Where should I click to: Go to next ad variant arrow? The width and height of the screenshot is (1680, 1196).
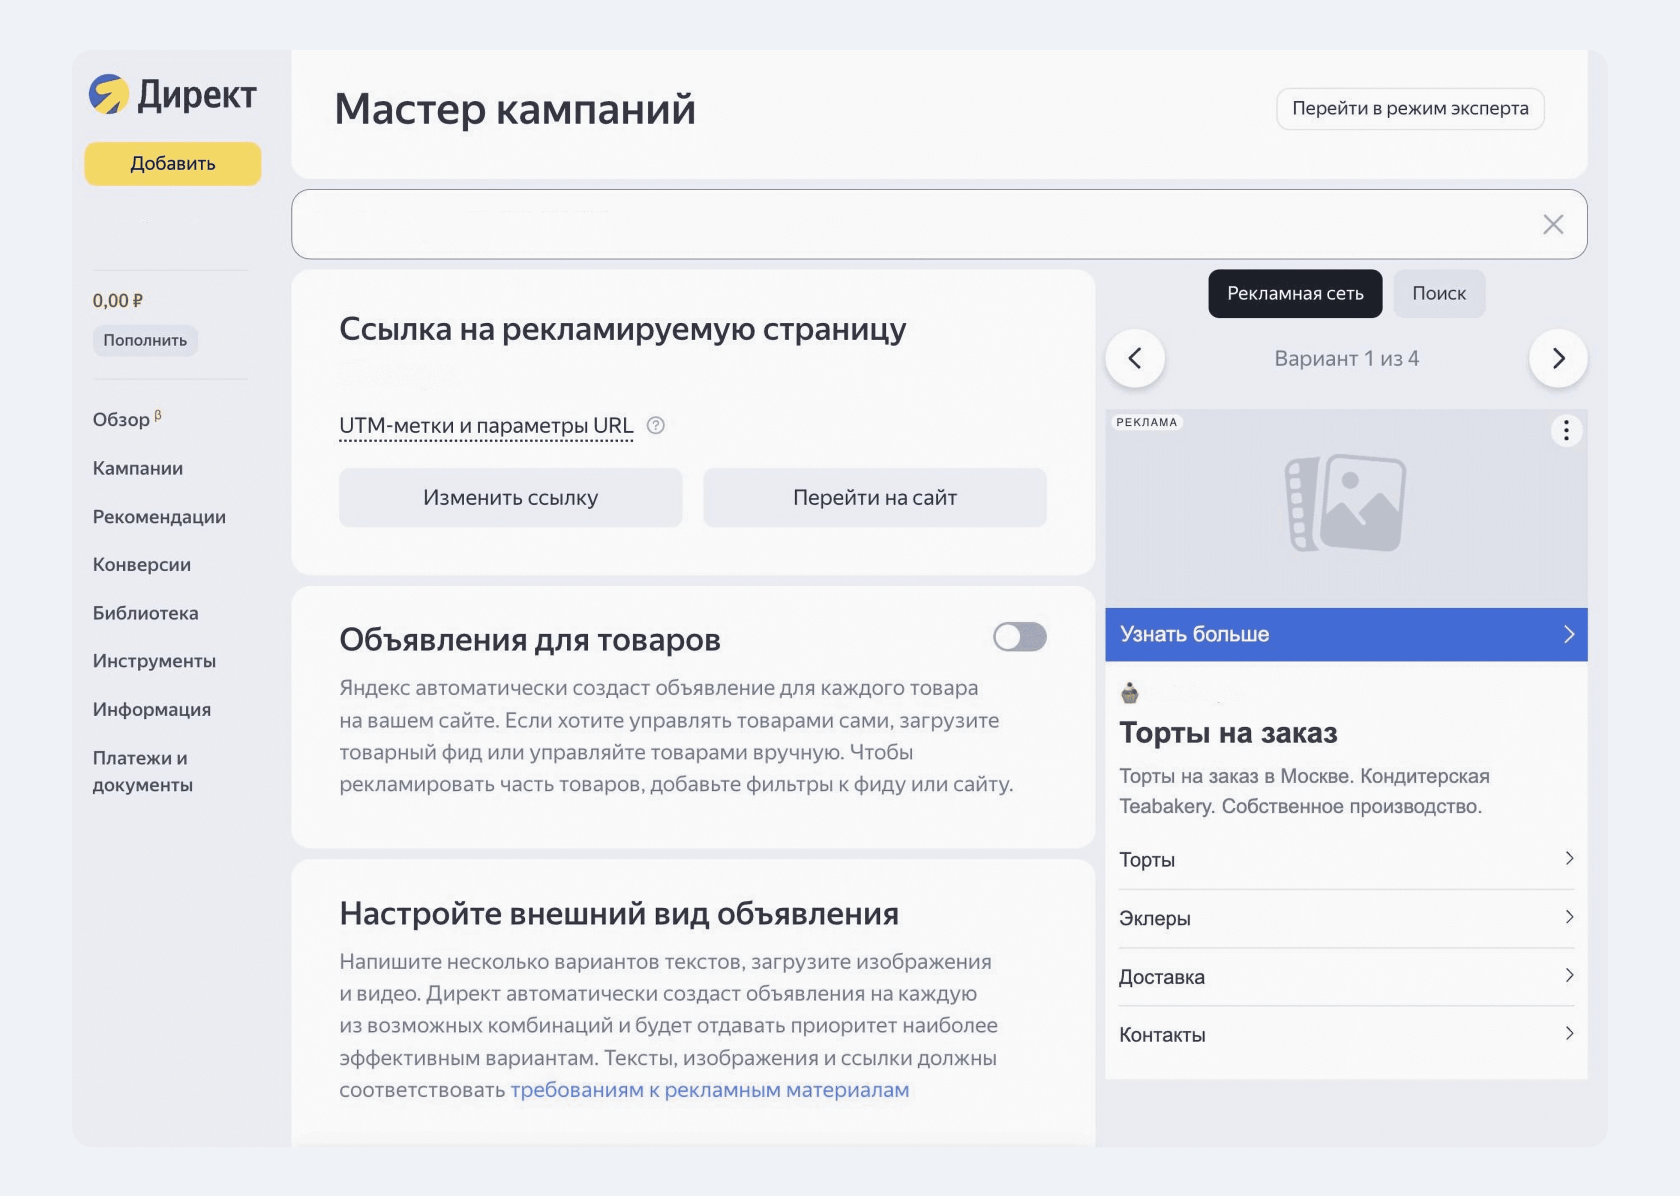[x=1558, y=358]
